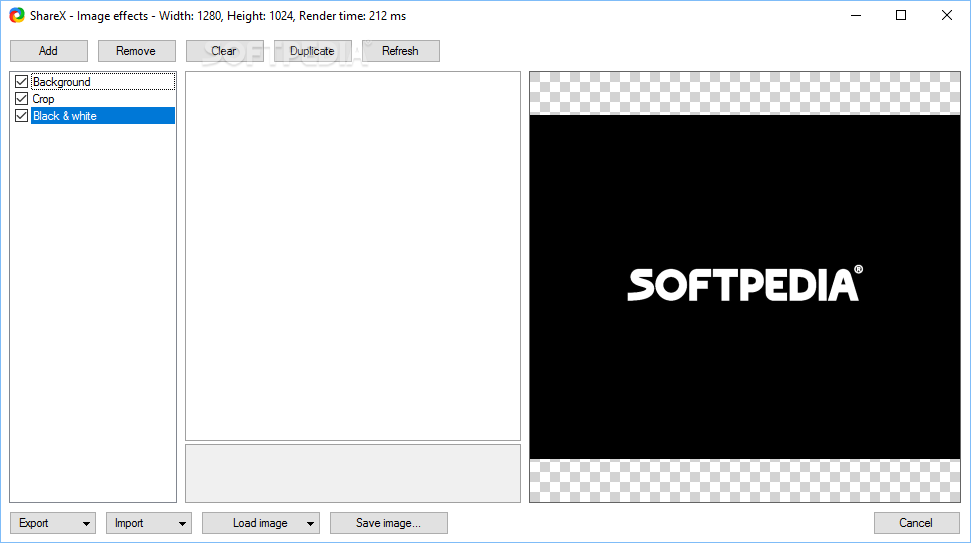Clear all effects from list
This screenshot has height=543, width=971.
[224, 51]
